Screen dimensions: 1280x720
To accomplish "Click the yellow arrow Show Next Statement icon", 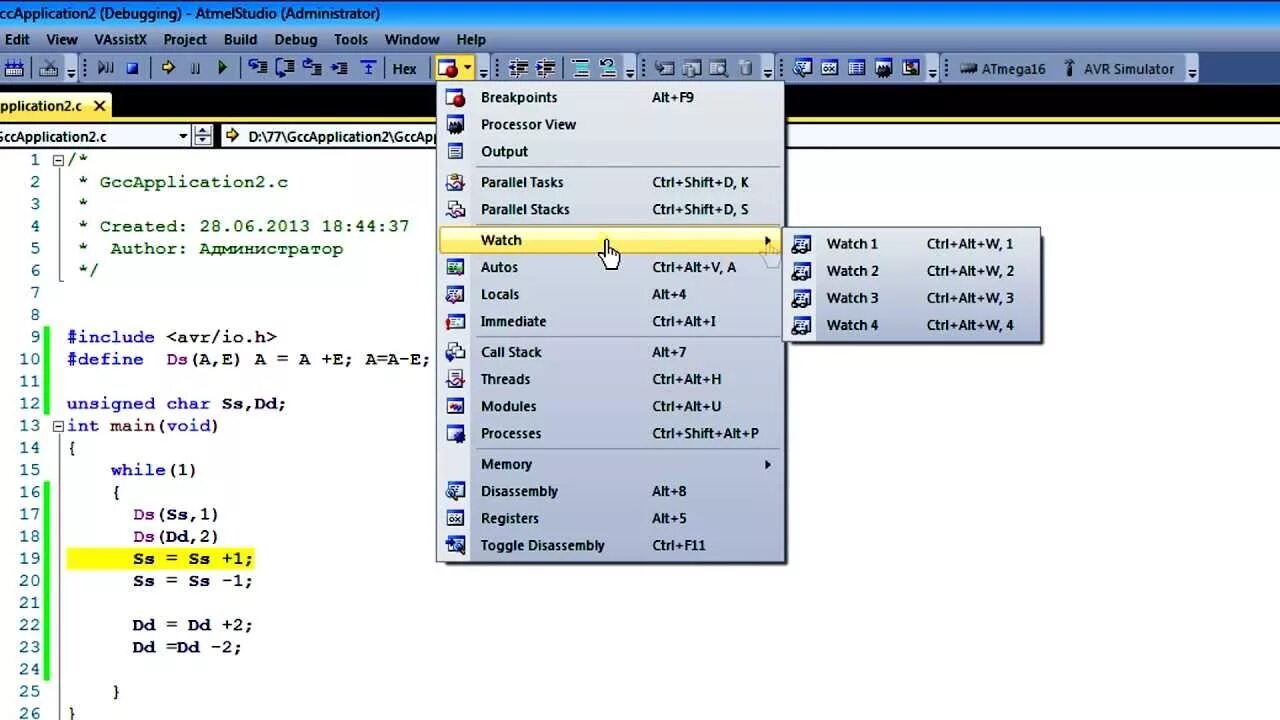I will (168, 68).
